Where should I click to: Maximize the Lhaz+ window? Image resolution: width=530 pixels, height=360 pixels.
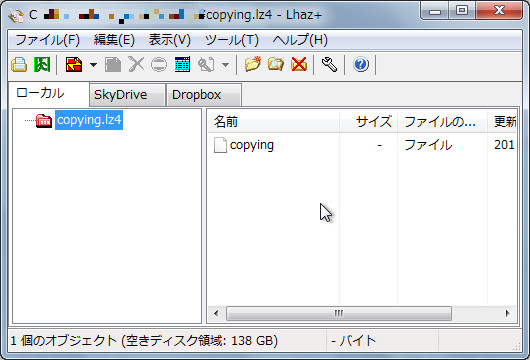tap(462, 11)
